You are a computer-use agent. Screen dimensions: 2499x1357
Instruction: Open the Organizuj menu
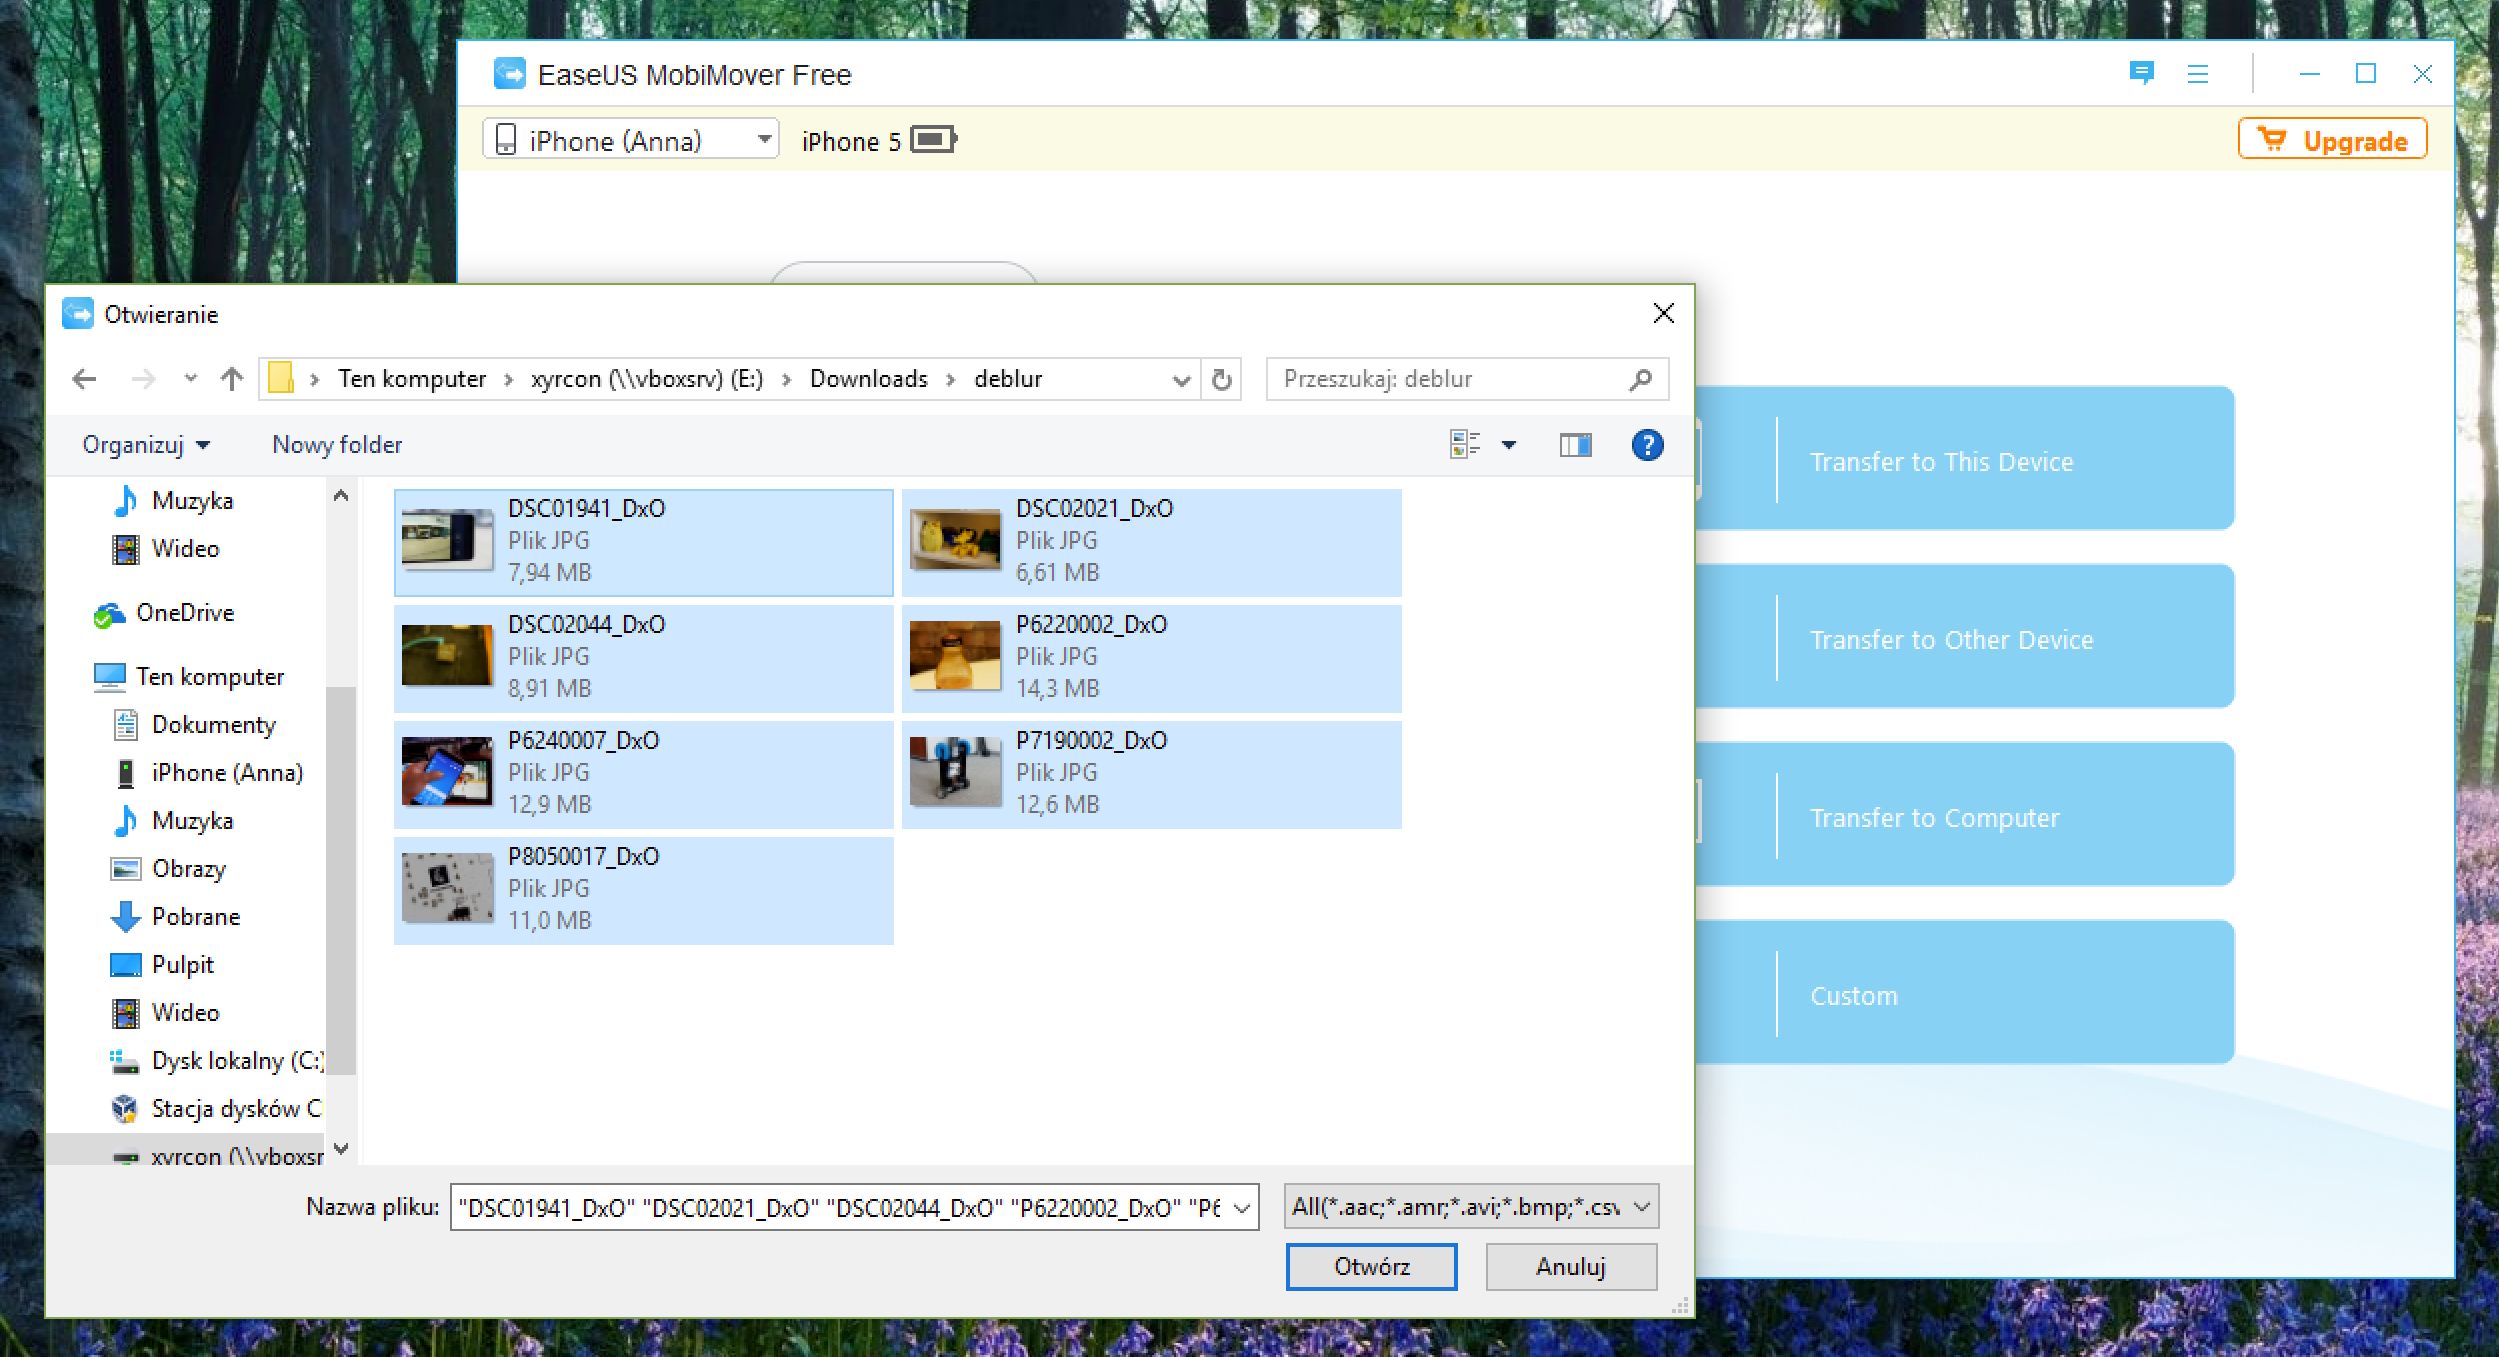point(146,445)
